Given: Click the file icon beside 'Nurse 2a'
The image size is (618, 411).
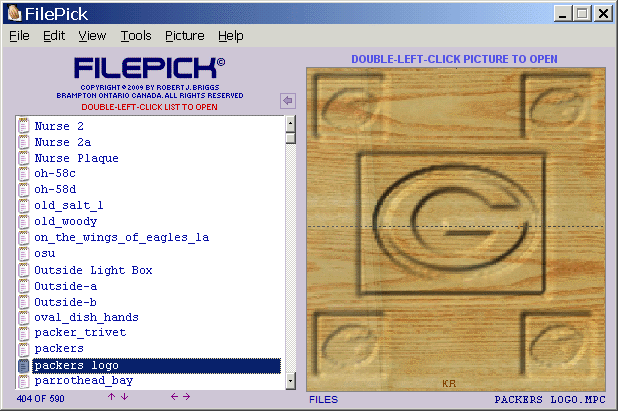Looking at the screenshot, I should [x=24, y=141].
